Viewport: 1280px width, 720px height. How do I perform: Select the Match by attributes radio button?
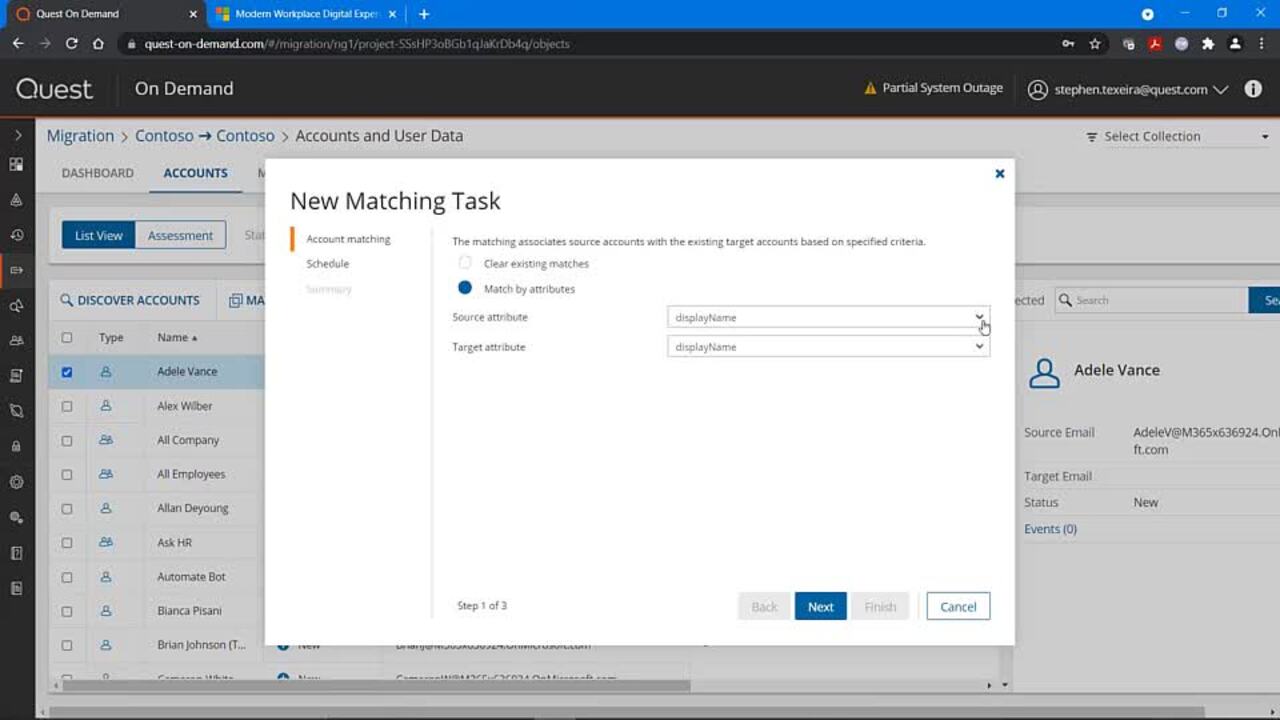(x=465, y=287)
